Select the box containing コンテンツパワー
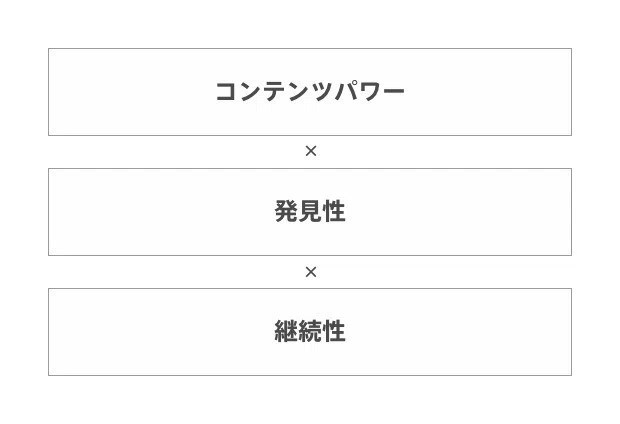Screen dimensions: 620x424 pyautogui.click(x=310, y=92)
